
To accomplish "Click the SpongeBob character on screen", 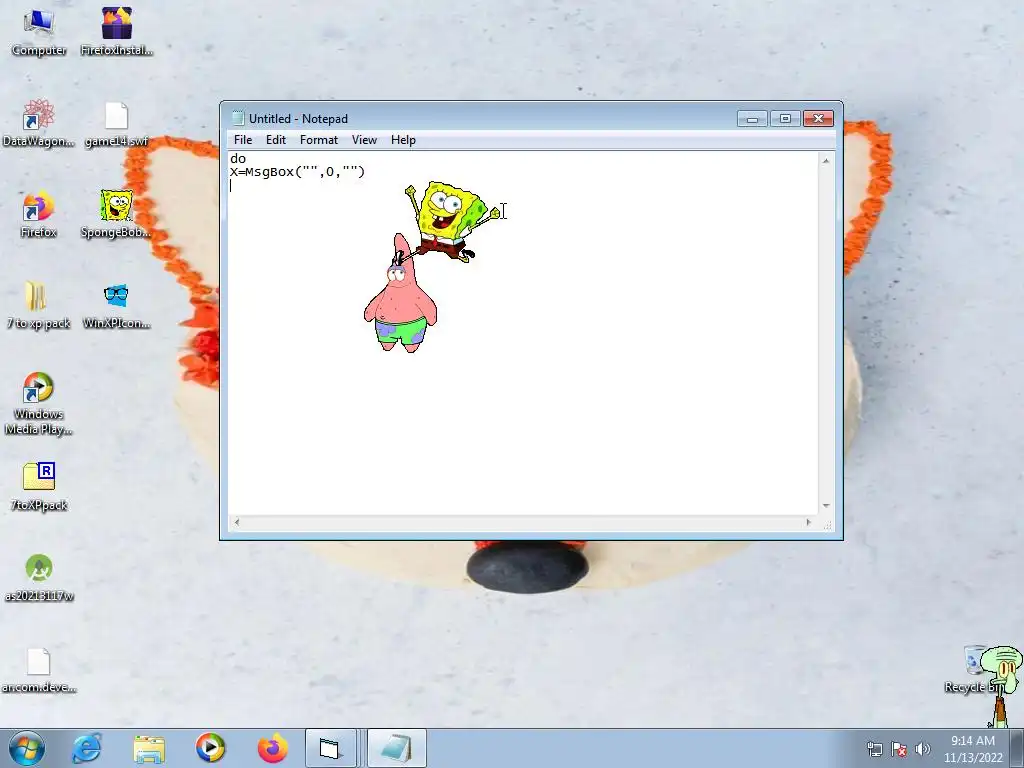I will (x=451, y=221).
